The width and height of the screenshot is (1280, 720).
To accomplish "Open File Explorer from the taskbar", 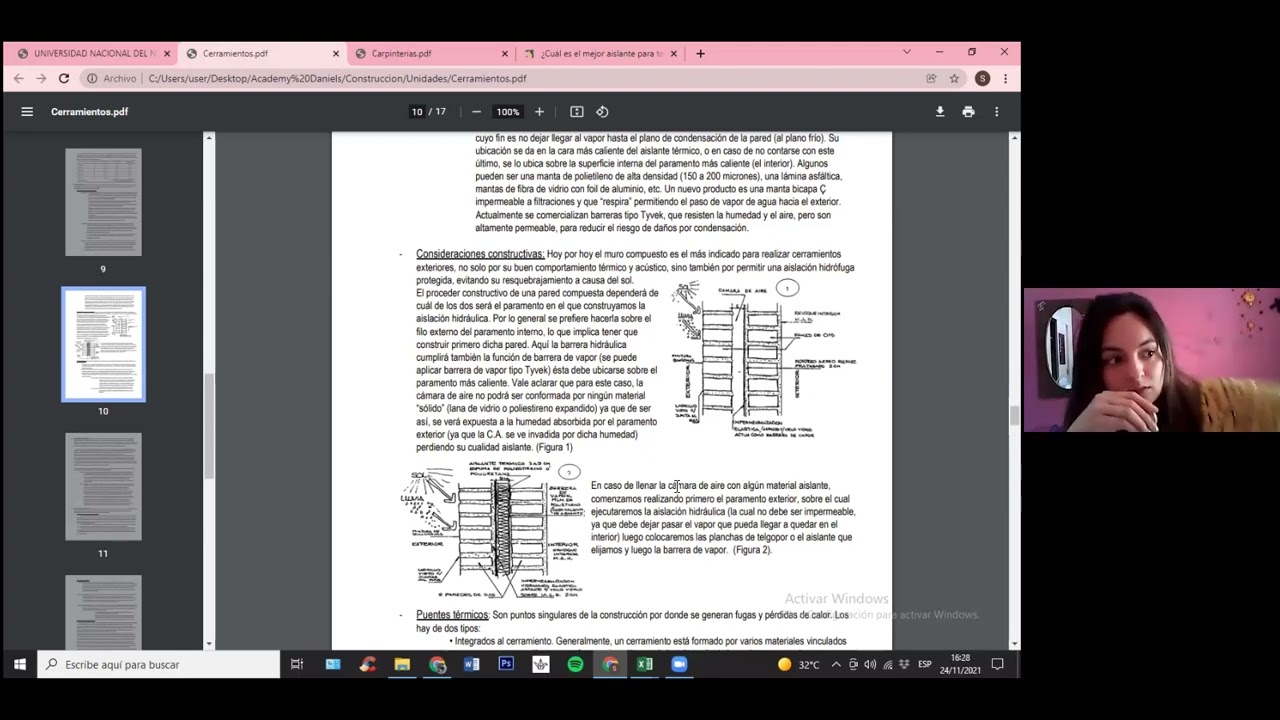I will coord(402,664).
